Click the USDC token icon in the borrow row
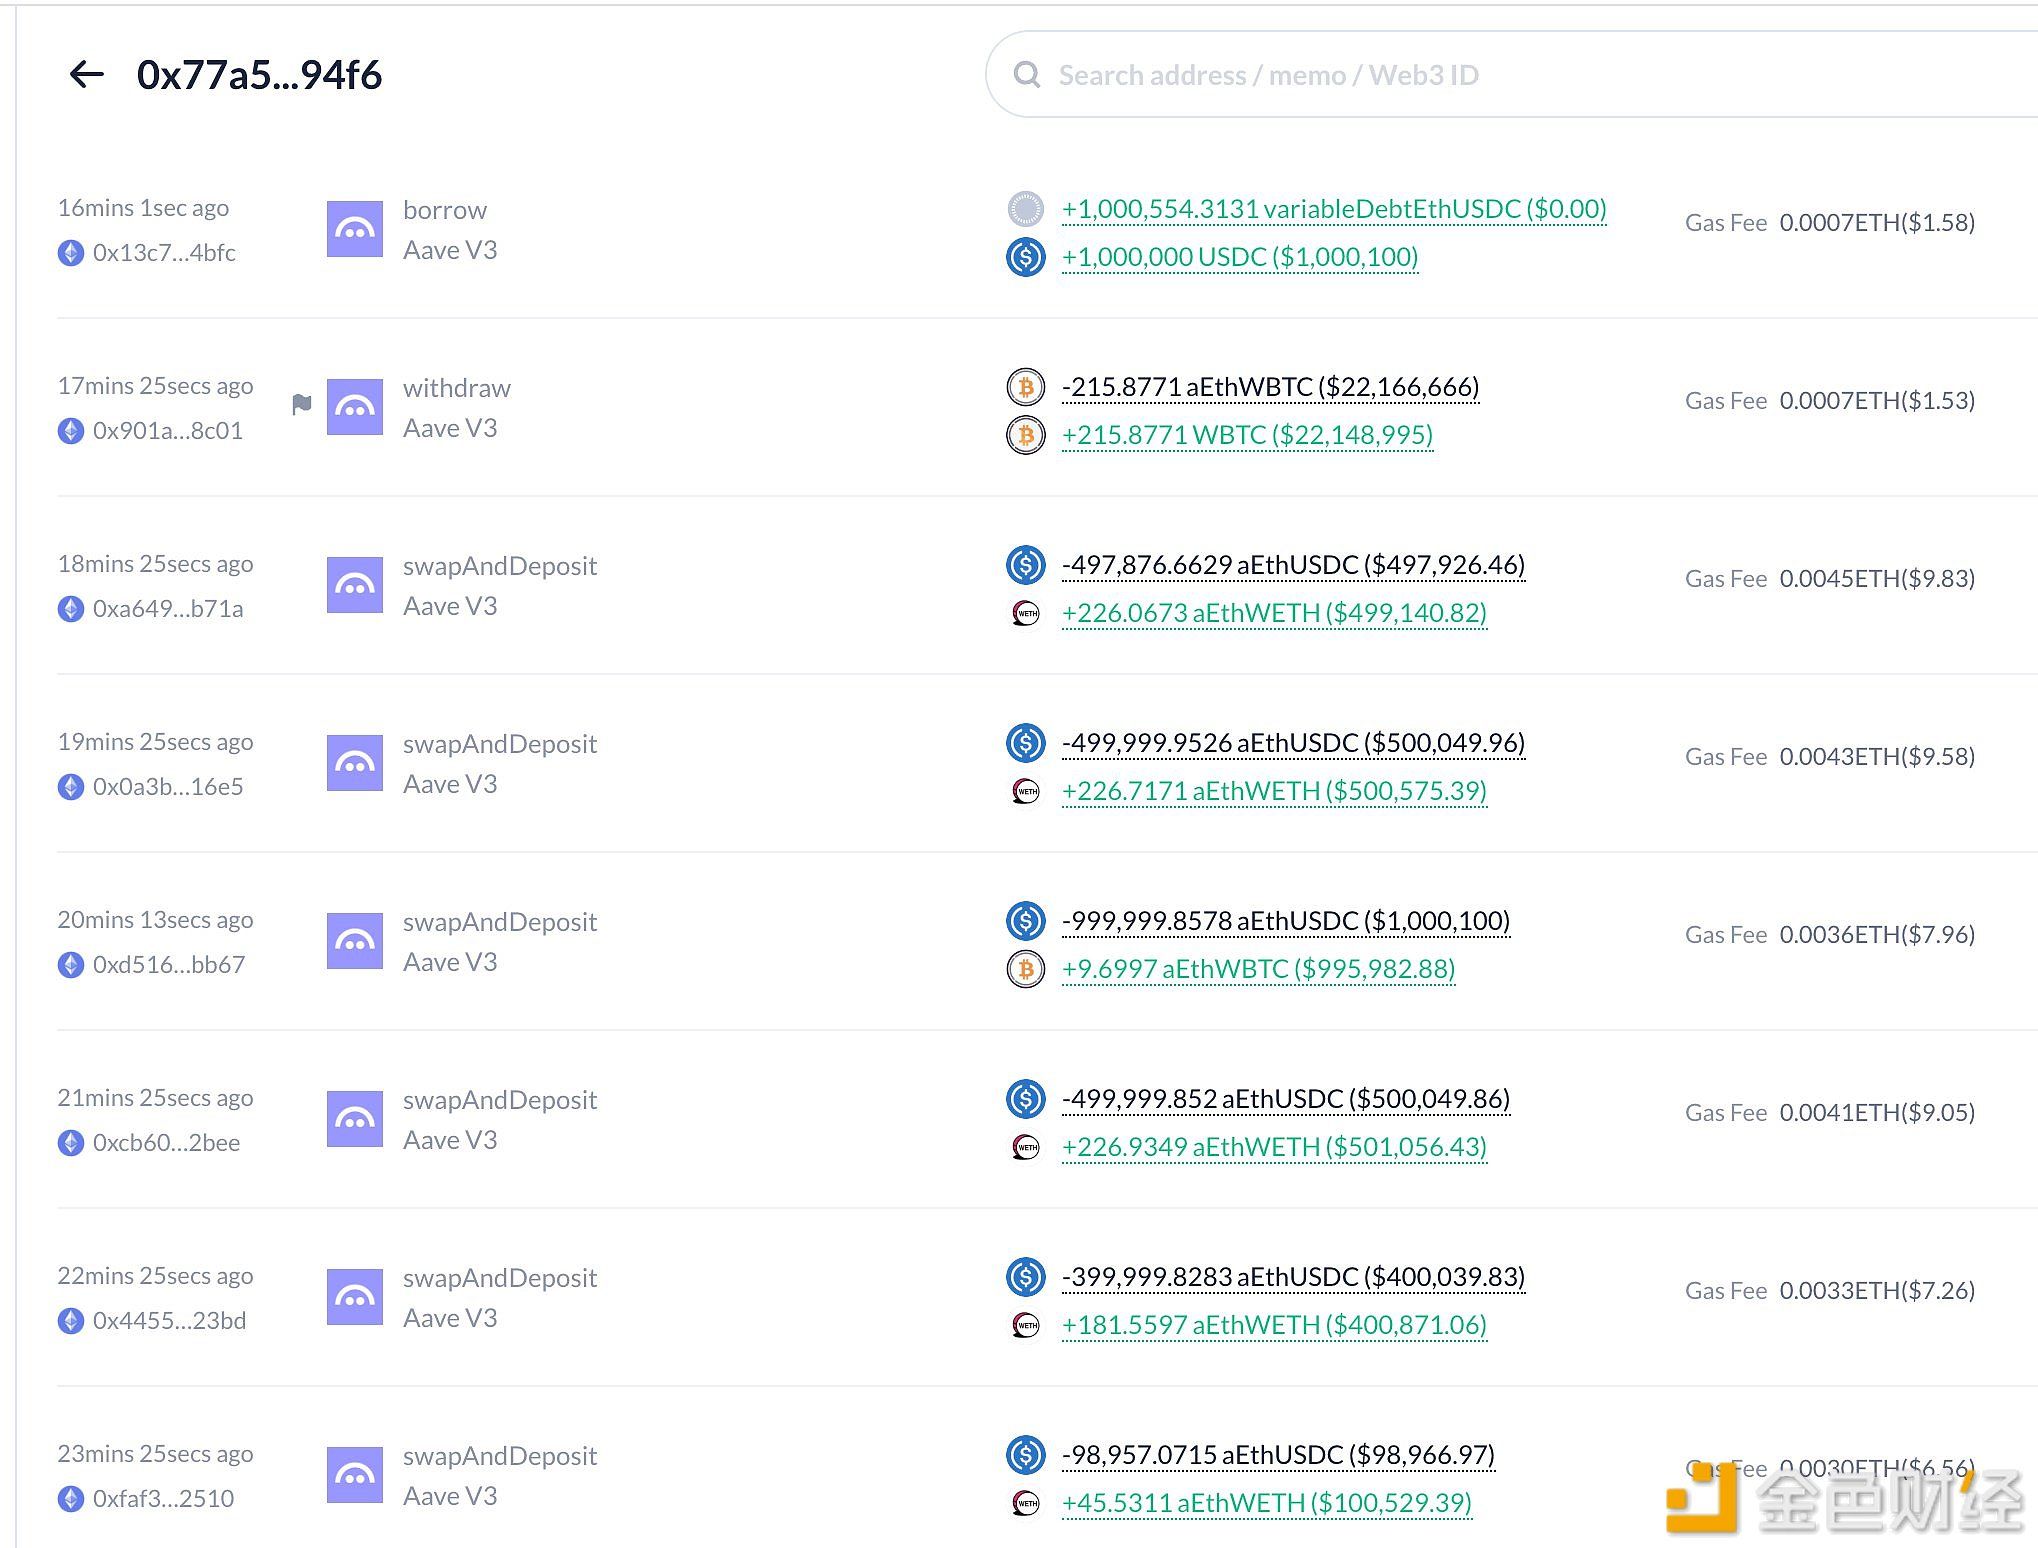The image size is (2038, 1548). click(x=1025, y=257)
